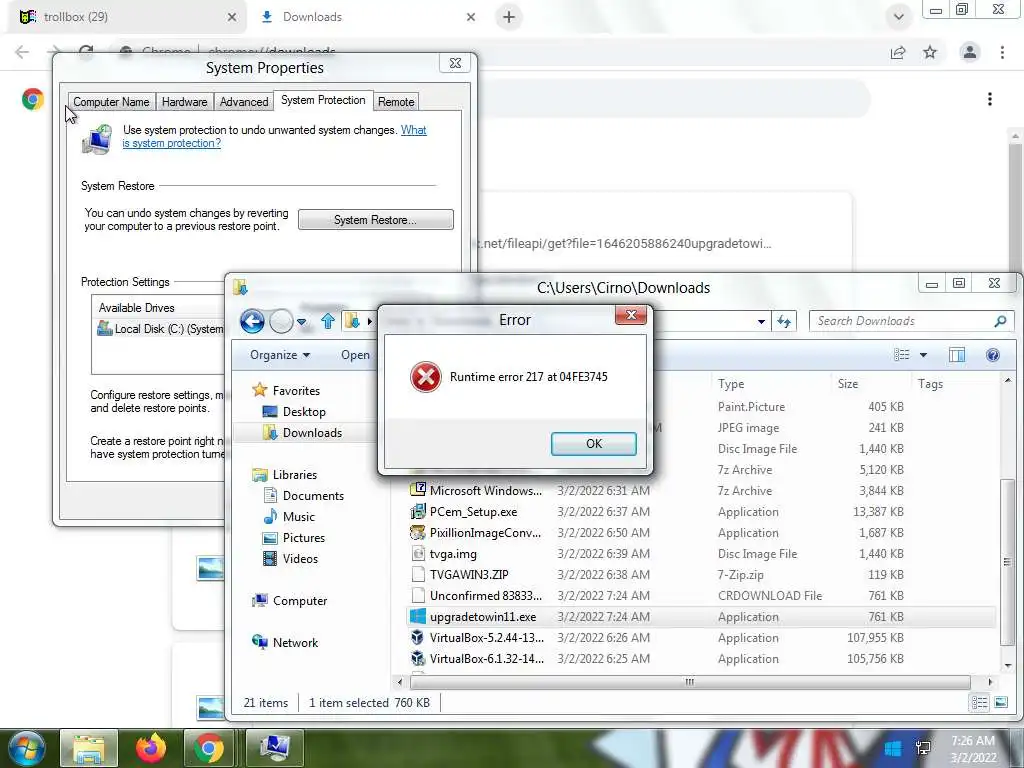Select the tvga.img file
The image size is (1024, 768).
453,554
